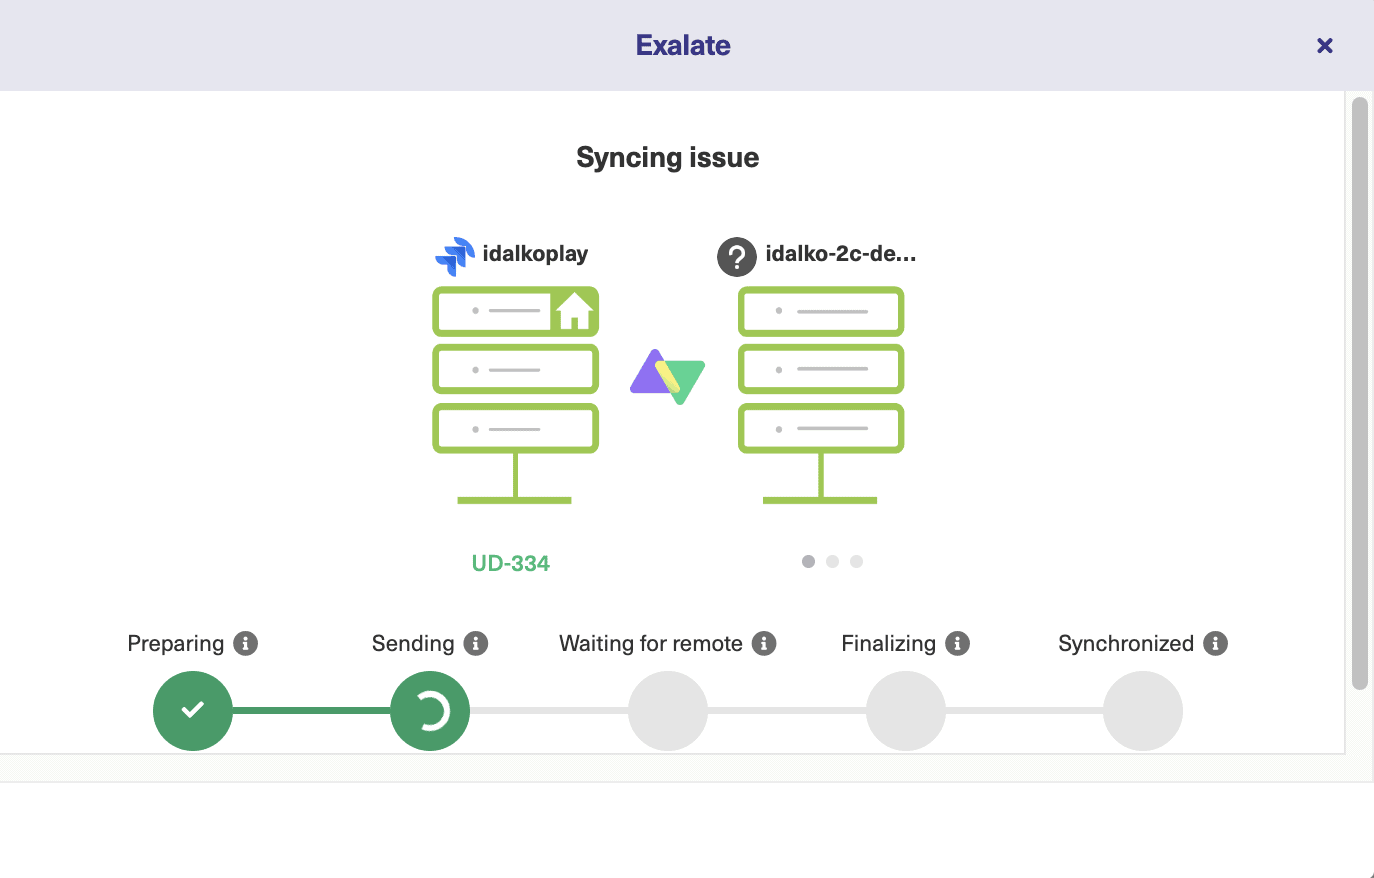Select the second carousel dot
The height and width of the screenshot is (878, 1374).
[x=832, y=561]
